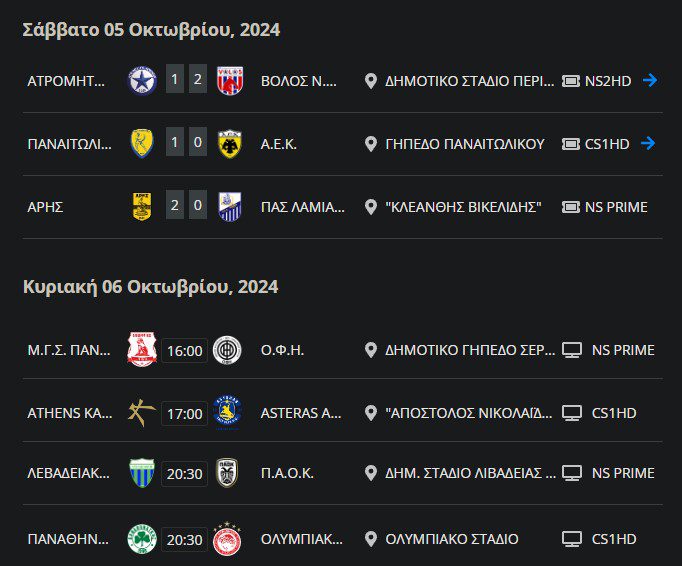Click the Aris yellow crest icon

click(x=142, y=207)
